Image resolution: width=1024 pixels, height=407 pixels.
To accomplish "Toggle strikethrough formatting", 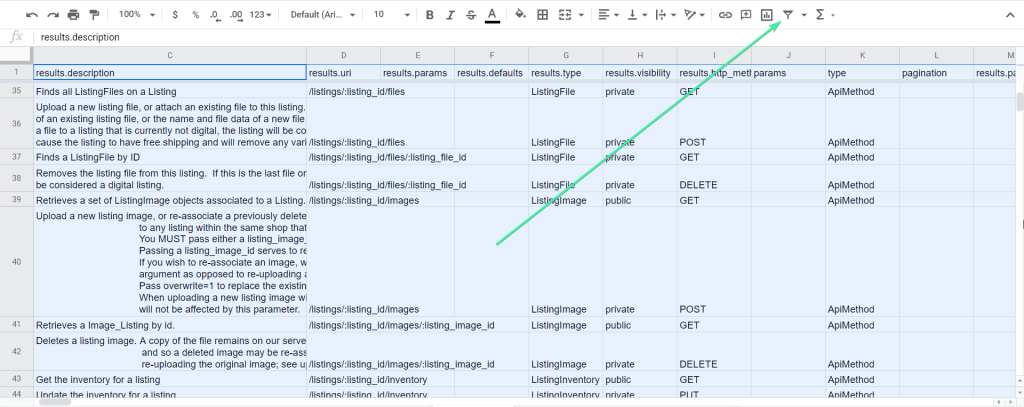I will (x=471, y=14).
